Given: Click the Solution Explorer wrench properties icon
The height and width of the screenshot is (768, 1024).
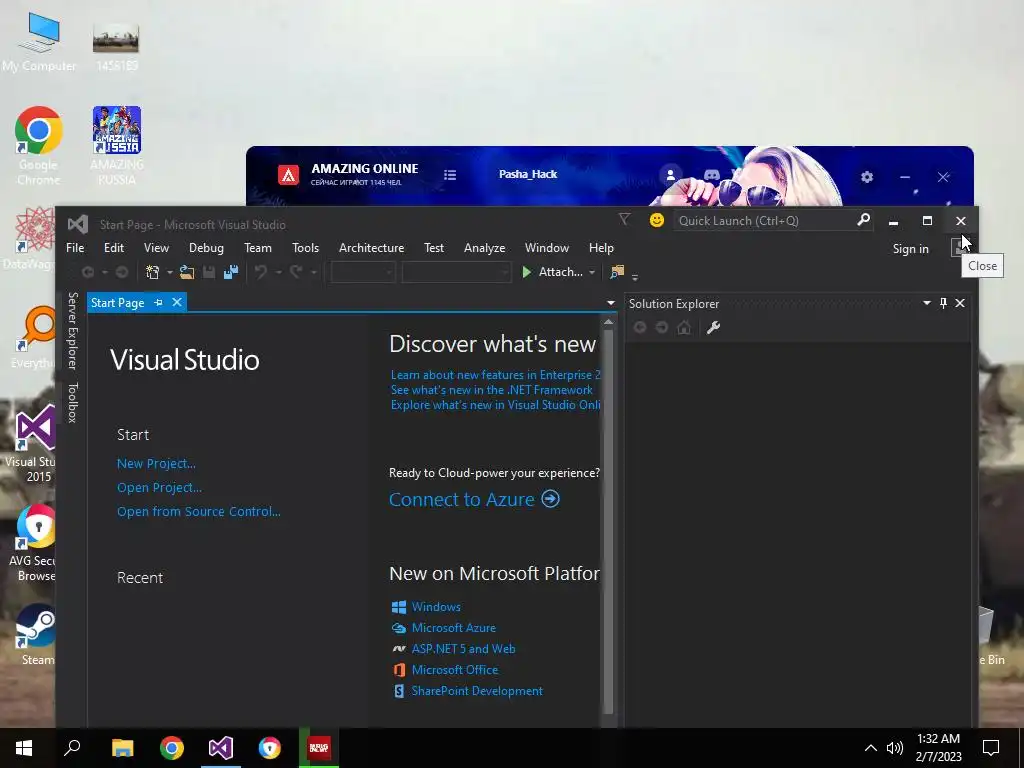Looking at the screenshot, I should 713,327.
